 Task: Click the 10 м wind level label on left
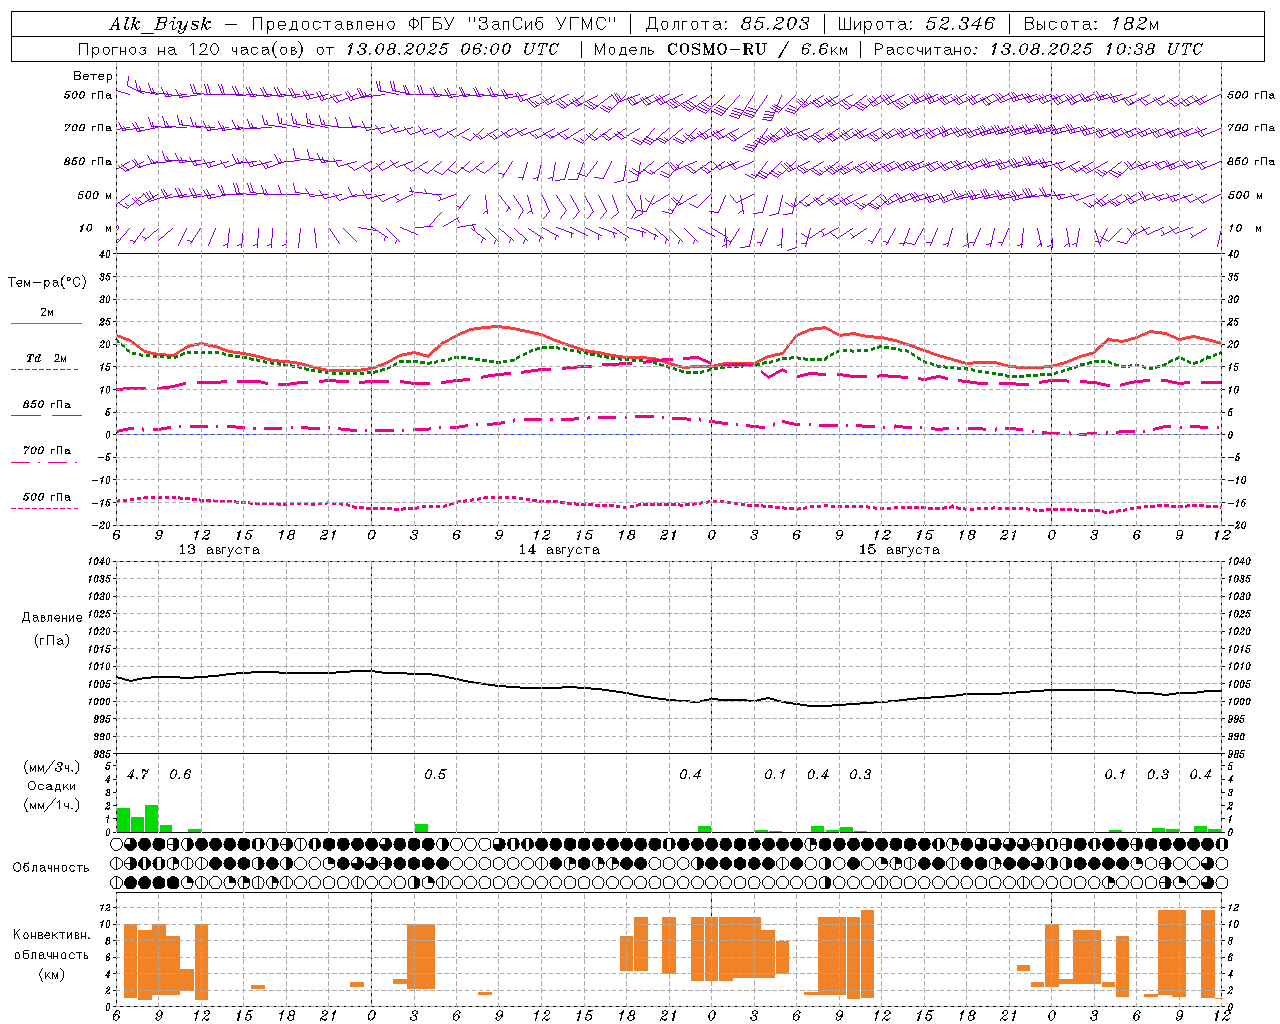tap(96, 228)
